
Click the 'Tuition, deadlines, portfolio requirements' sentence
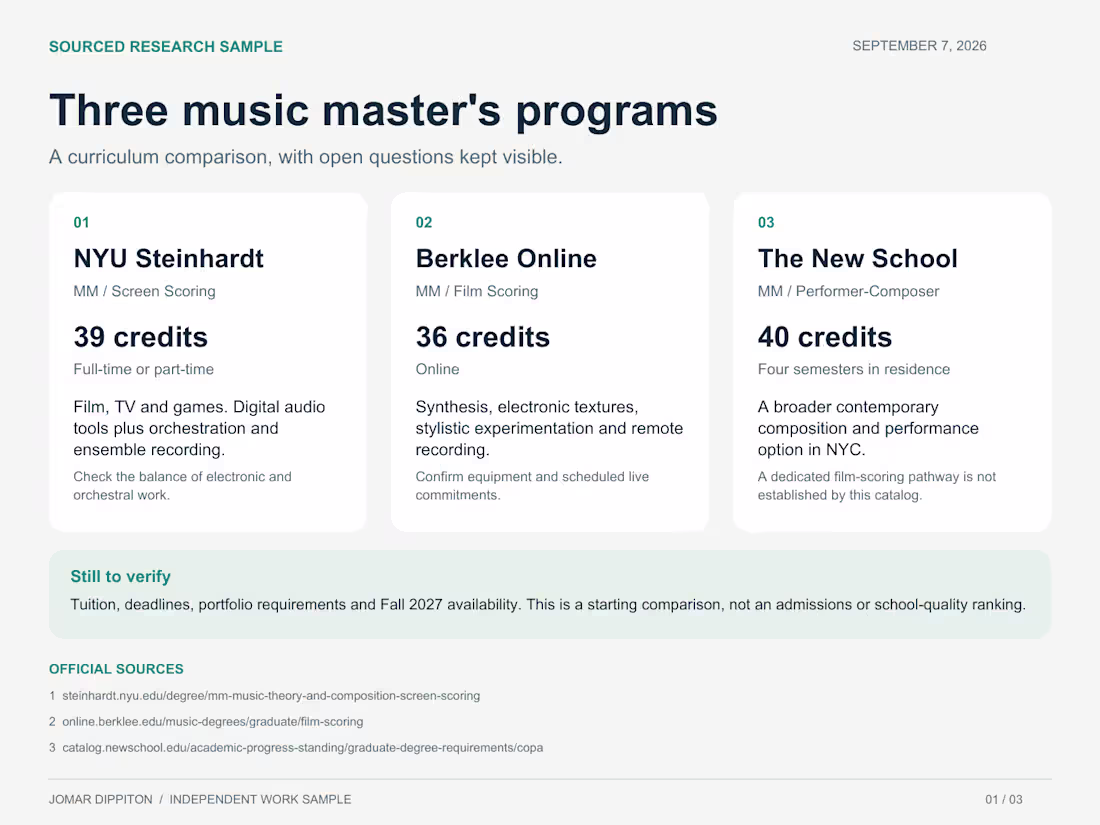[548, 605]
